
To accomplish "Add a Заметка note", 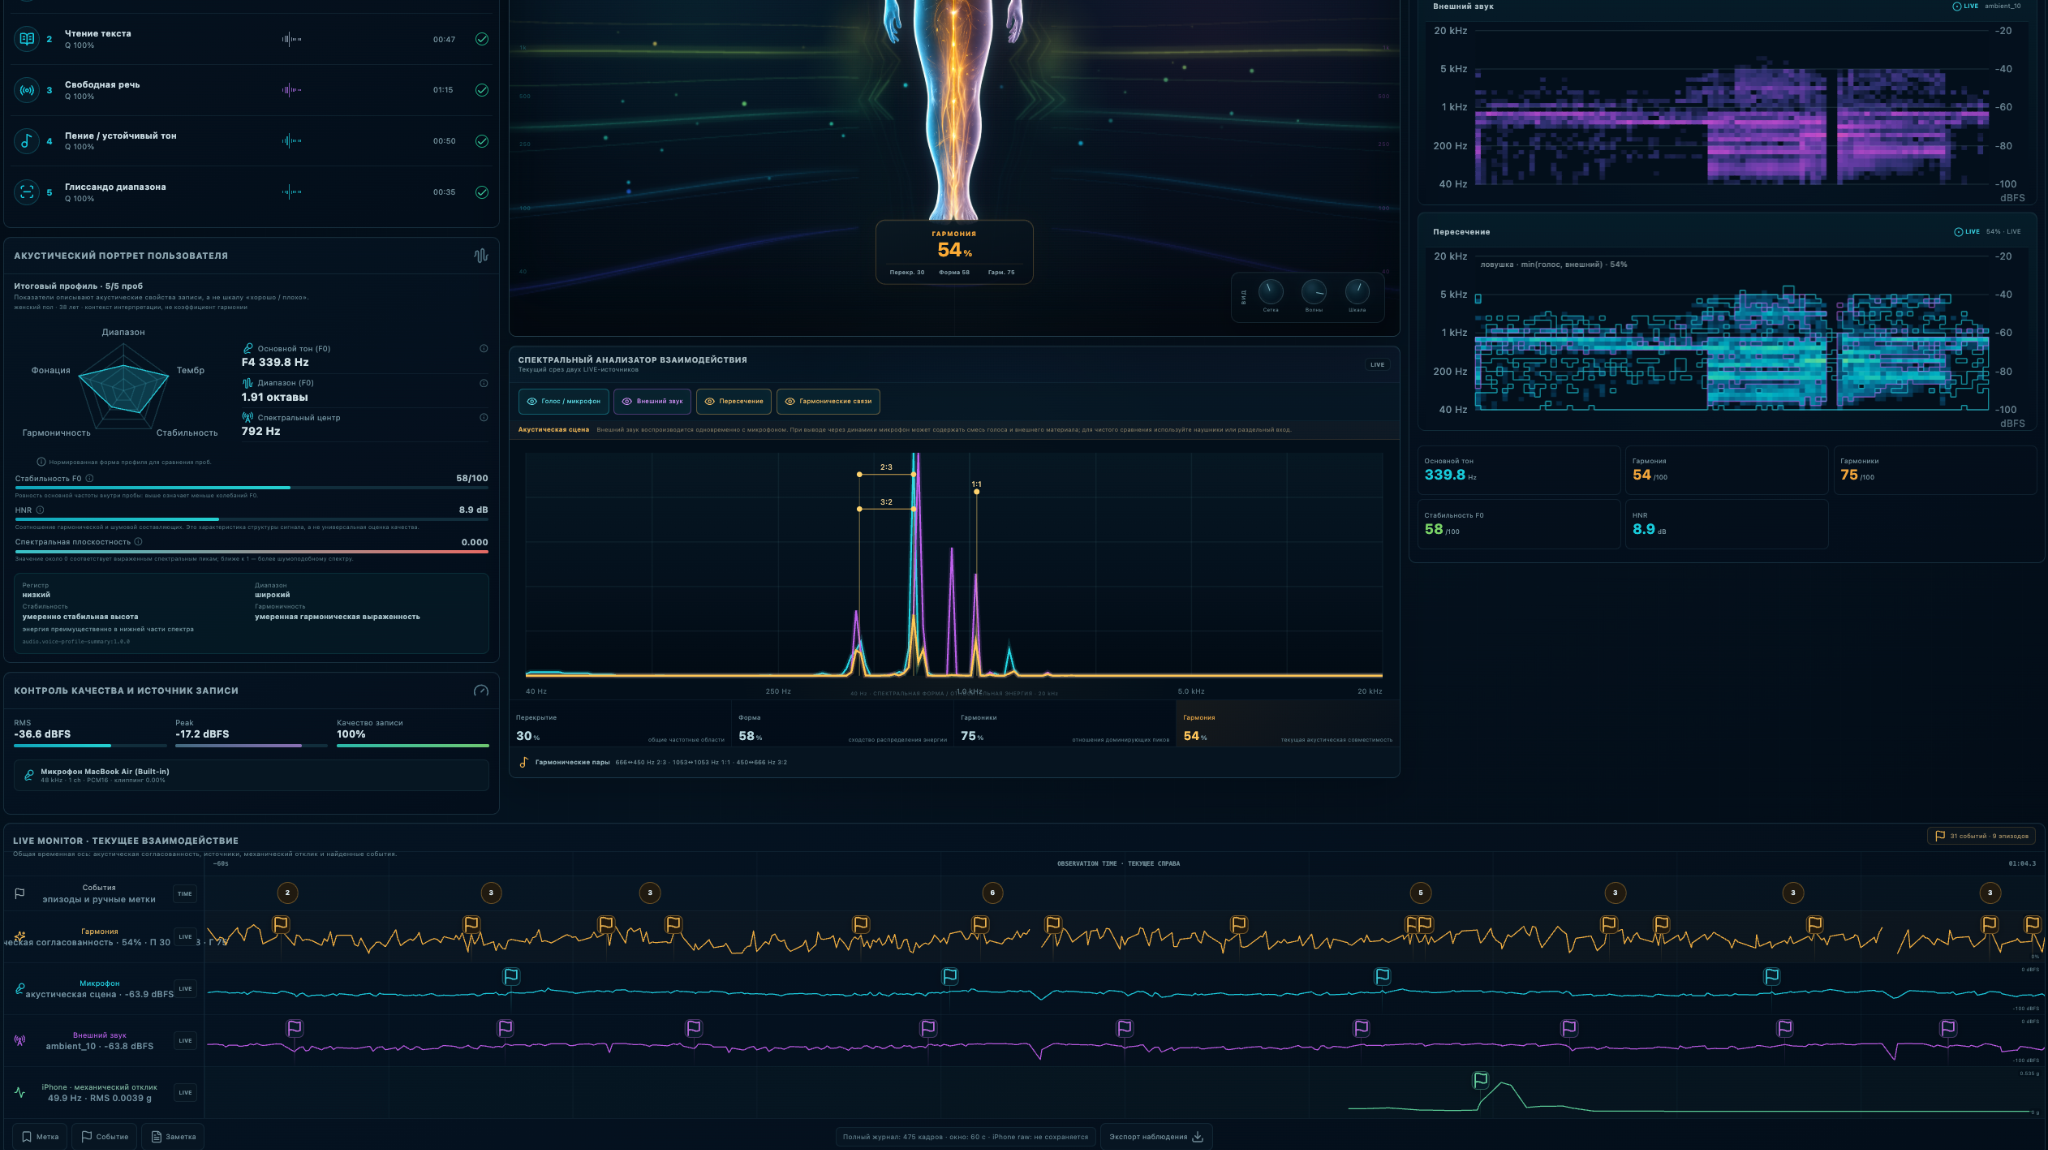I will (x=173, y=1136).
